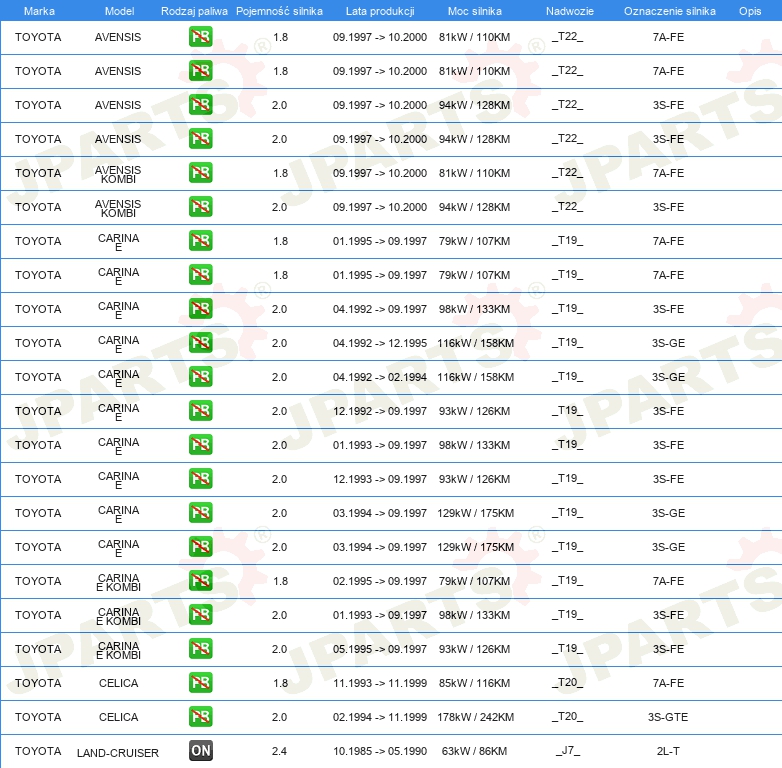Image resolution: width=782 pixels, height=768 pixels.
Task: Click the petrol icon in the CELICA 3S-GTE row
Action: click(x=200, y=716)
